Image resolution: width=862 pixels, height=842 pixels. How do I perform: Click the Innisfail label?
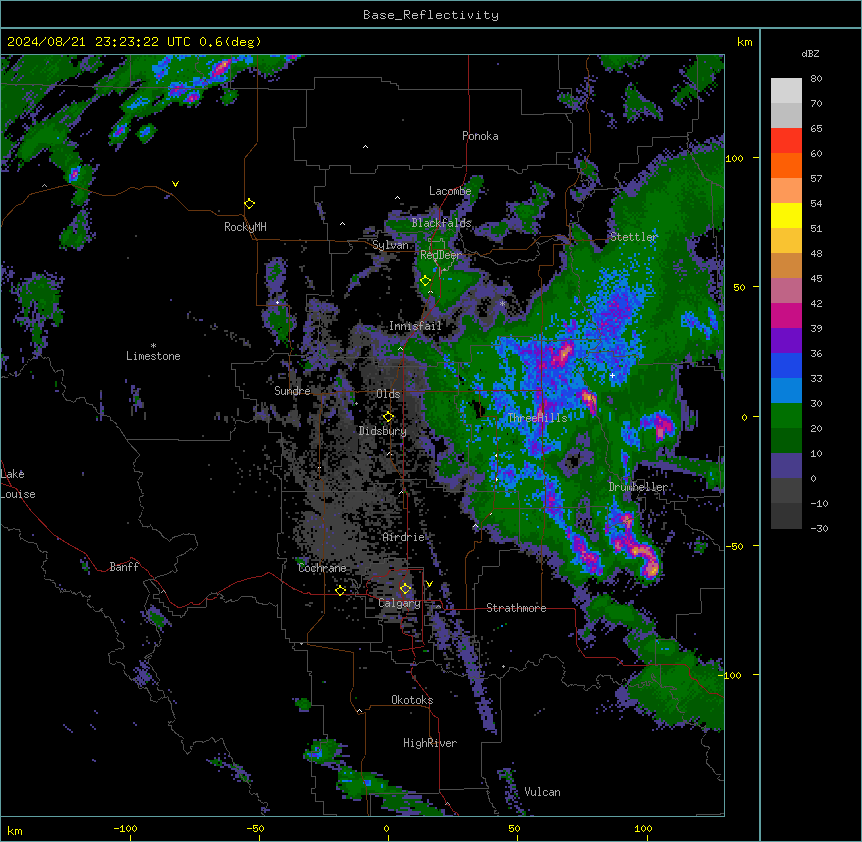pos(415,326)
